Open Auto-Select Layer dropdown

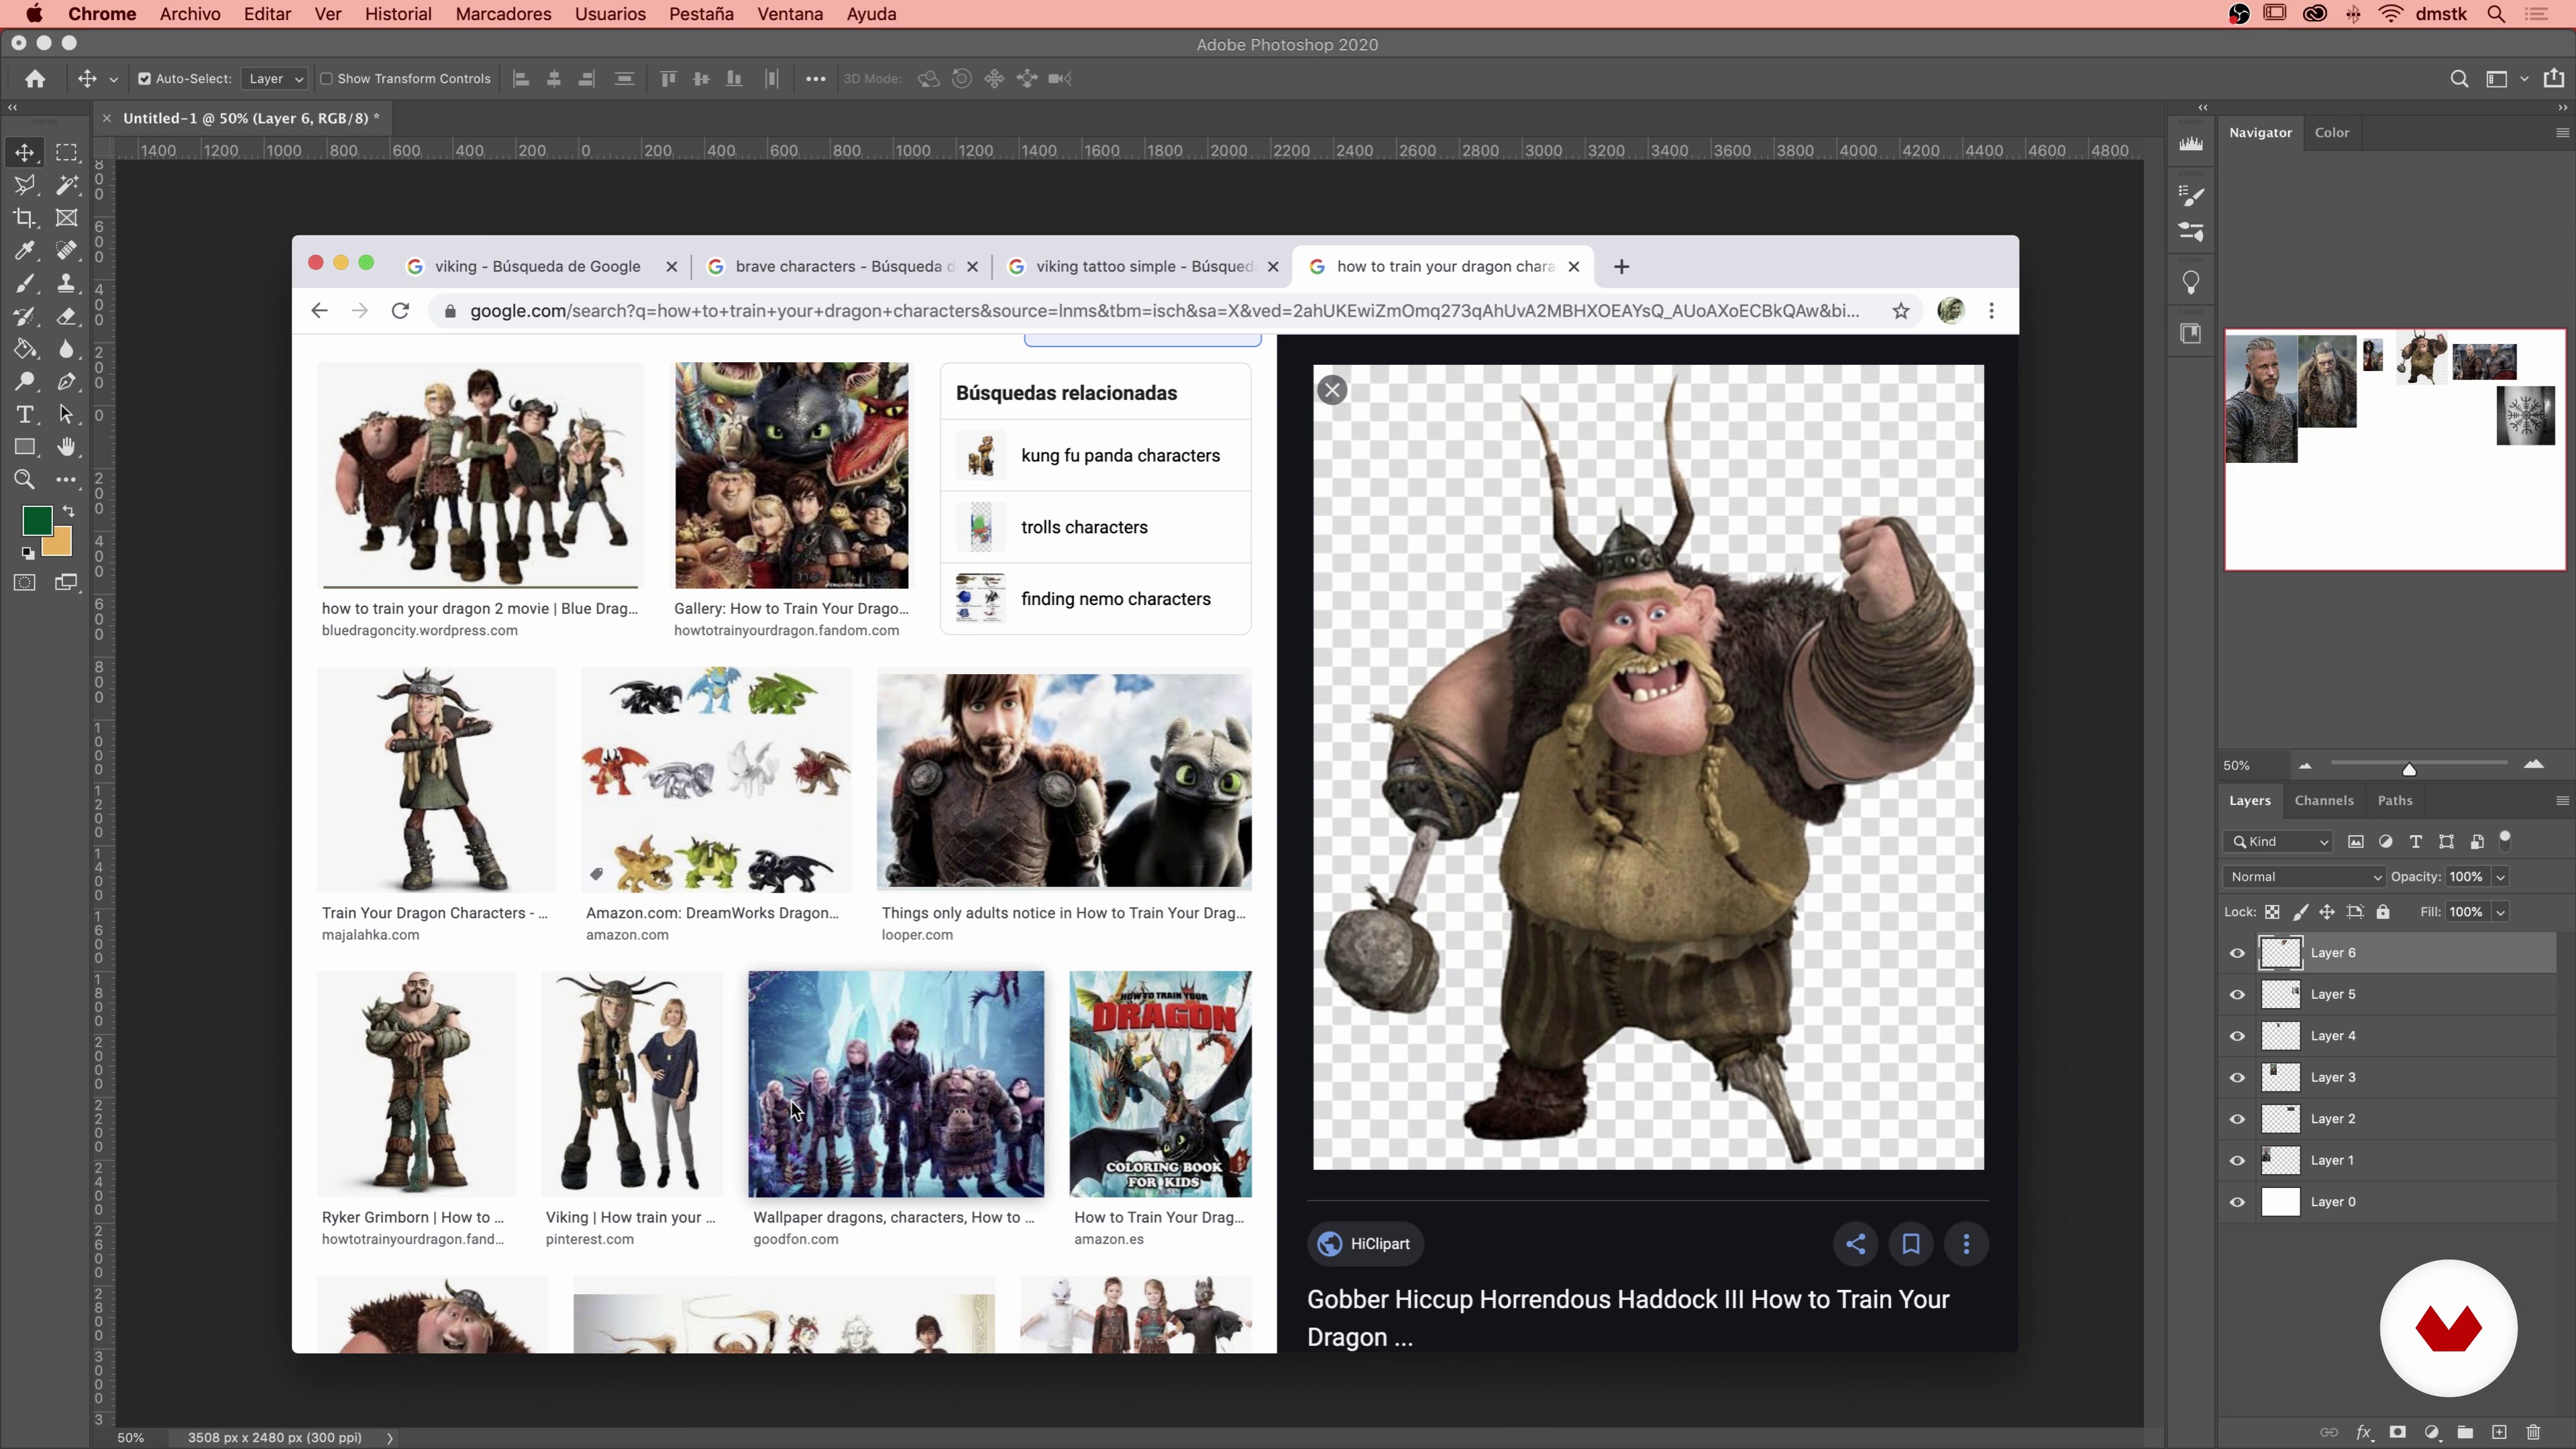(x=275, y=79)
